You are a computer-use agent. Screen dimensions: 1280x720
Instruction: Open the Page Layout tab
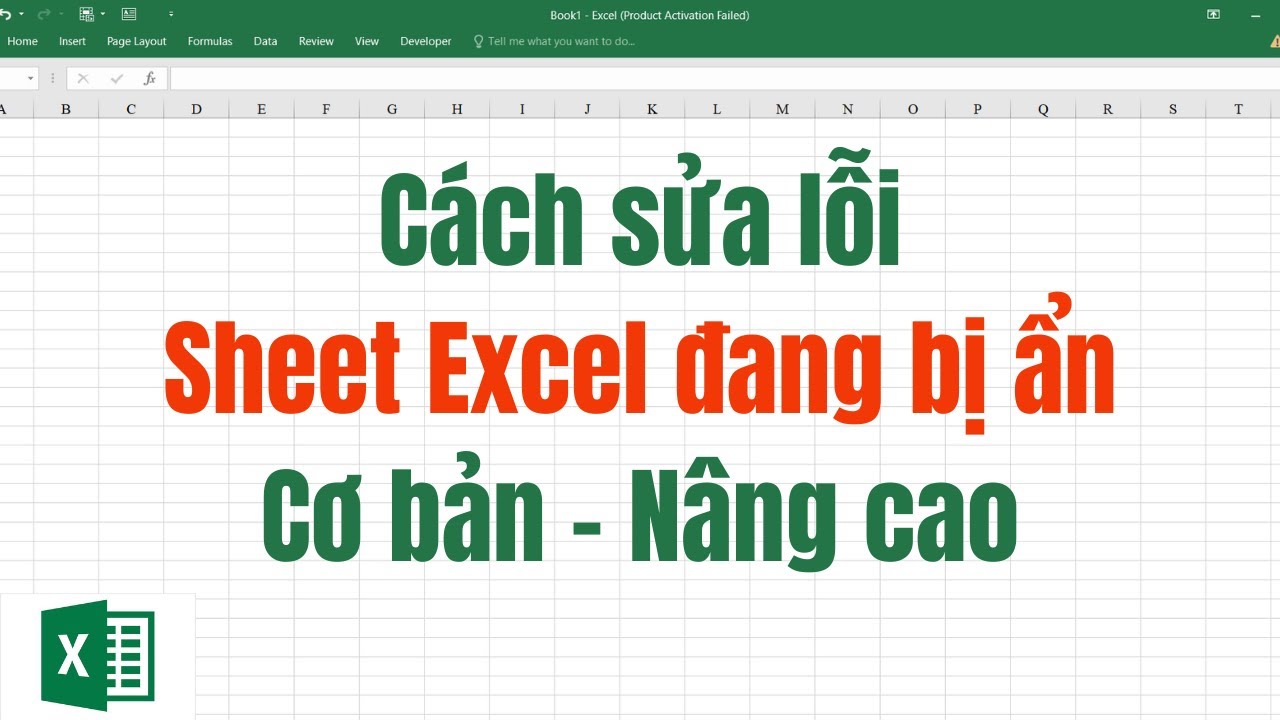(137, 41)
